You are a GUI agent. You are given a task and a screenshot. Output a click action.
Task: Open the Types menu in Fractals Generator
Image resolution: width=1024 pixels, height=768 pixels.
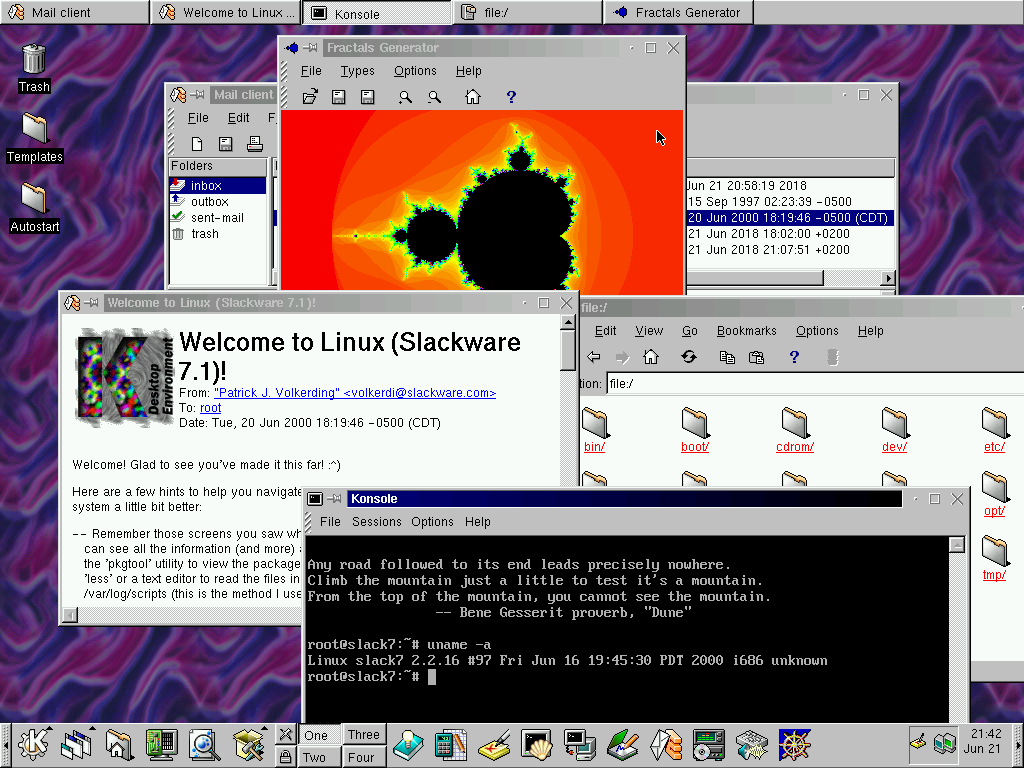tap(357, 71)
